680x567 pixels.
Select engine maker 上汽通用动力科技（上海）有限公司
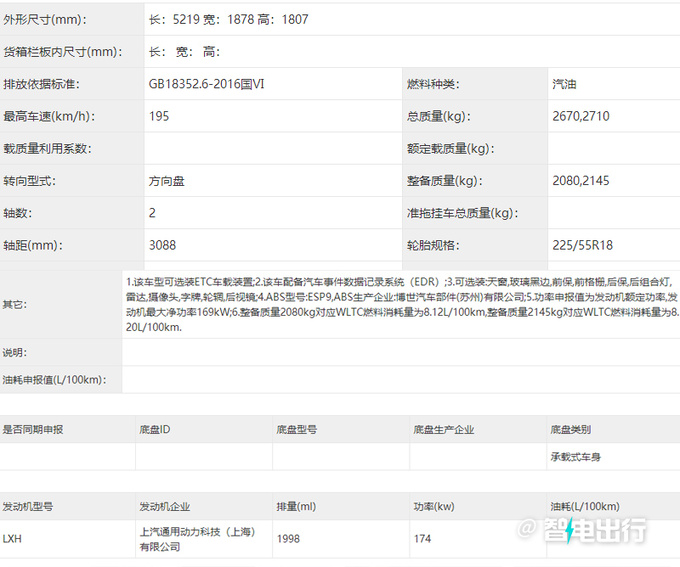click(198, 539)
